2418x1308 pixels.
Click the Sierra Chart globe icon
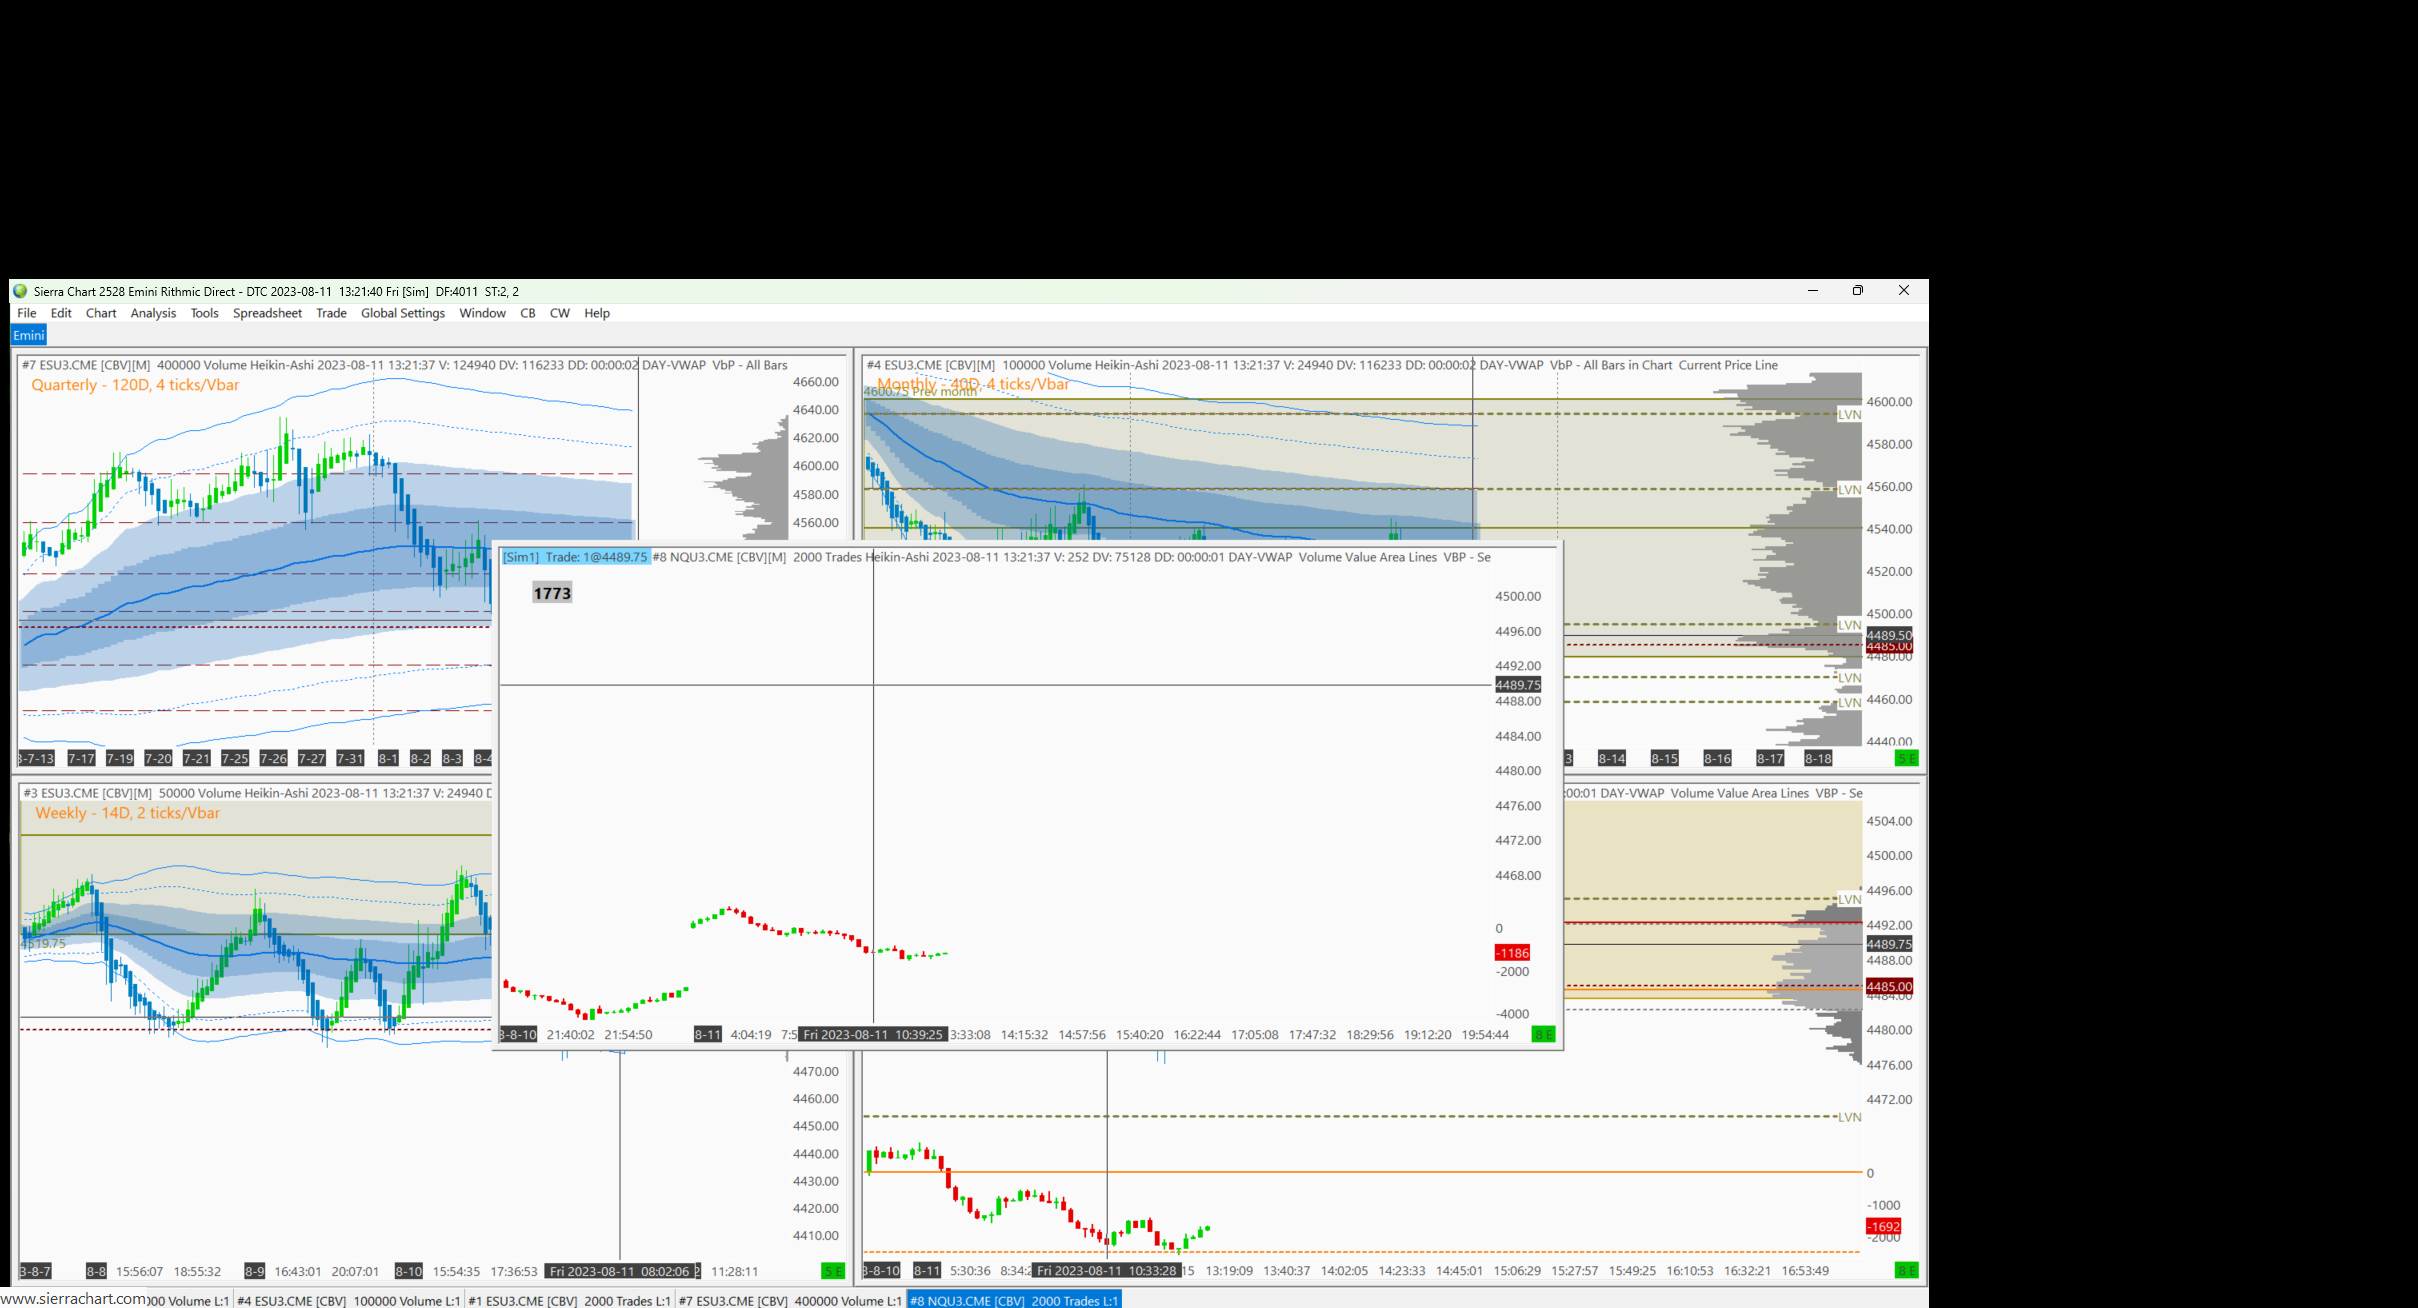coord(20,291)
